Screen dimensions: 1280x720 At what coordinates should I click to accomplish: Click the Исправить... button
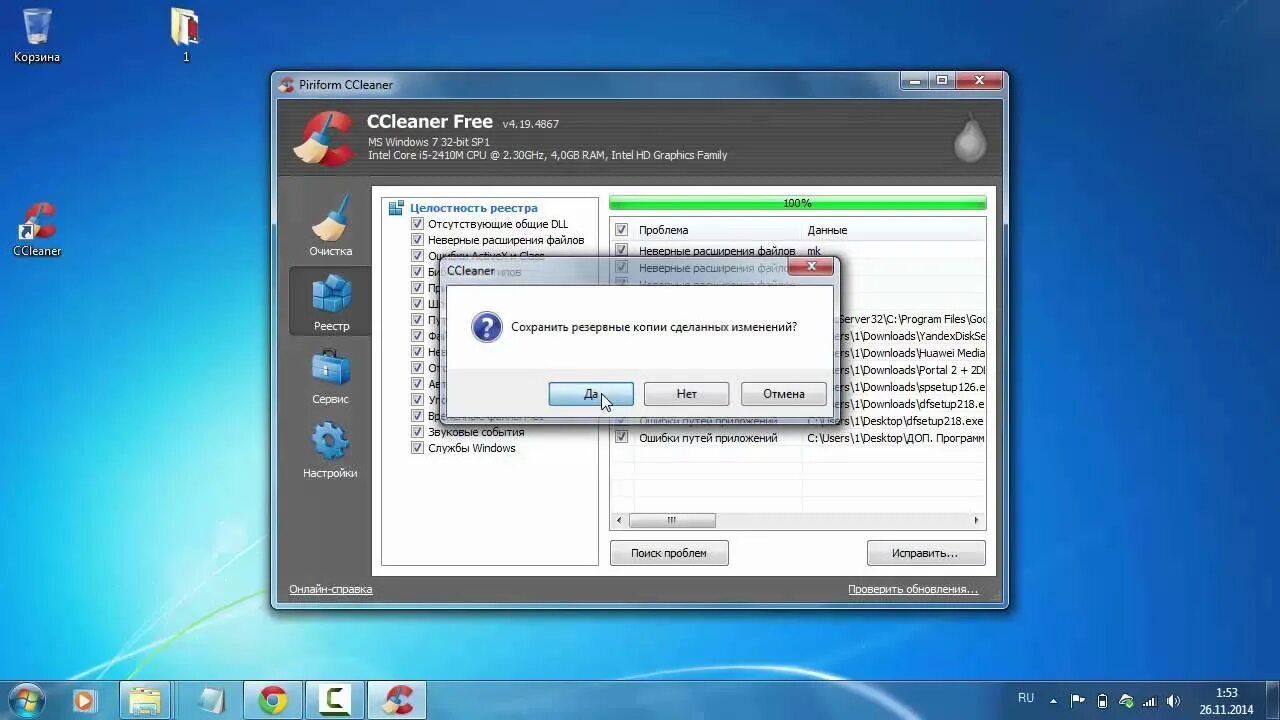[x=926, y=553]
